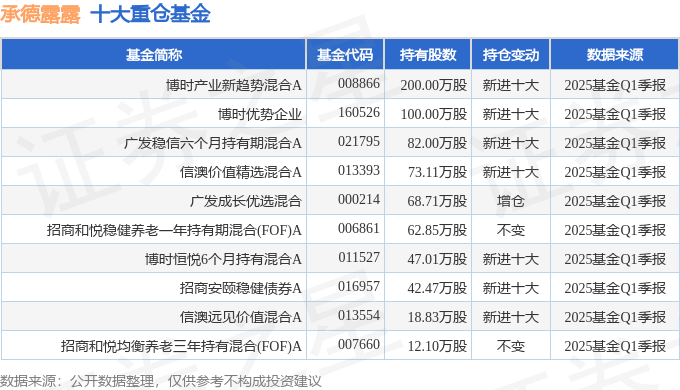Click the 47.01万股 holdings cell
The image size is (680, 390).
pyautogui.click(x=437, y=259)
